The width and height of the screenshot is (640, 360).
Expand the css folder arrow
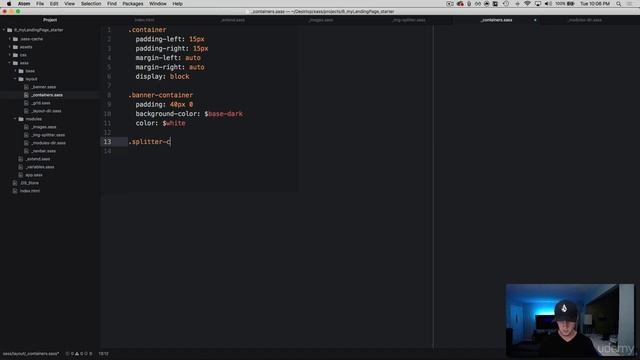(10, 55)
